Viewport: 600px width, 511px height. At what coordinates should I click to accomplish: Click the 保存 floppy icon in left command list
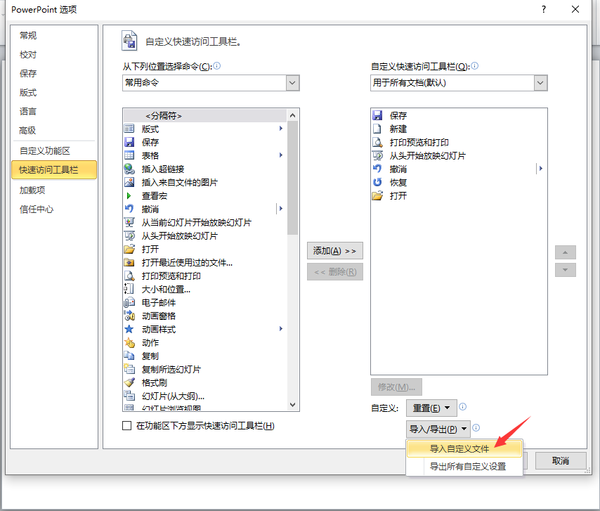click(129, 142)
